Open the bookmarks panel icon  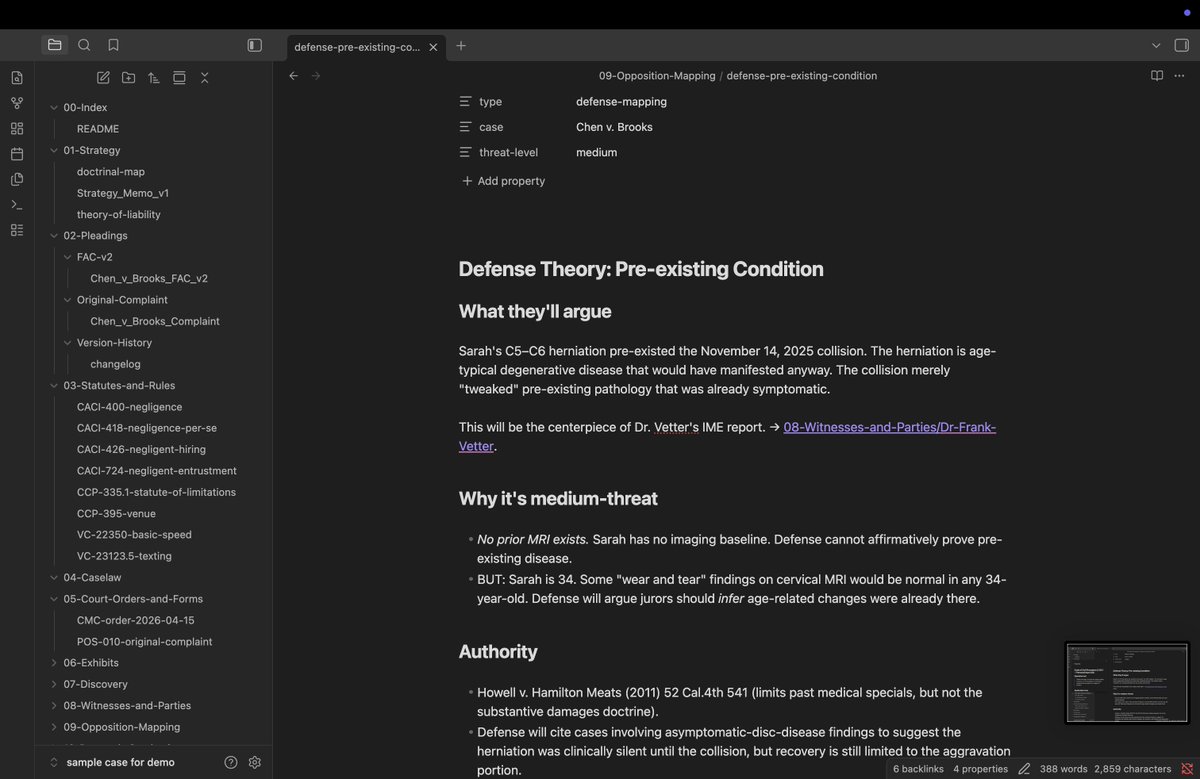pyautogui.click(x=113, y=45)
